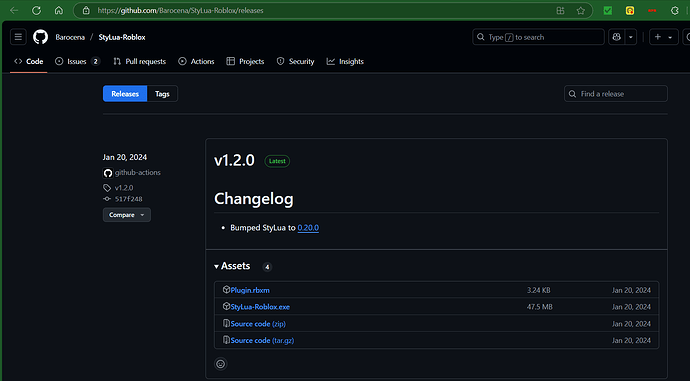This screenshot has width=690, height=381.
Task: Click the Find a release search field
Action: tap(616, 94)
